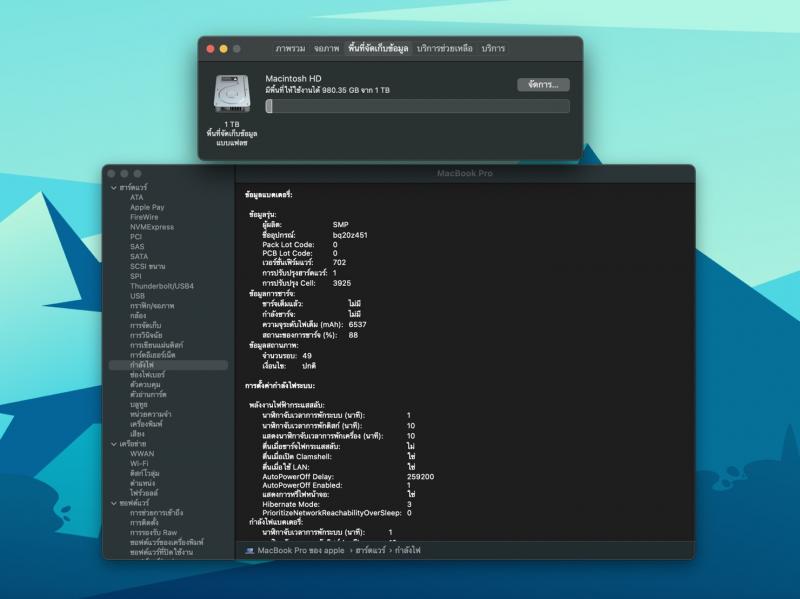Select SATA in the sidebar
The image size is (800, 599).
tap(139, 257)
